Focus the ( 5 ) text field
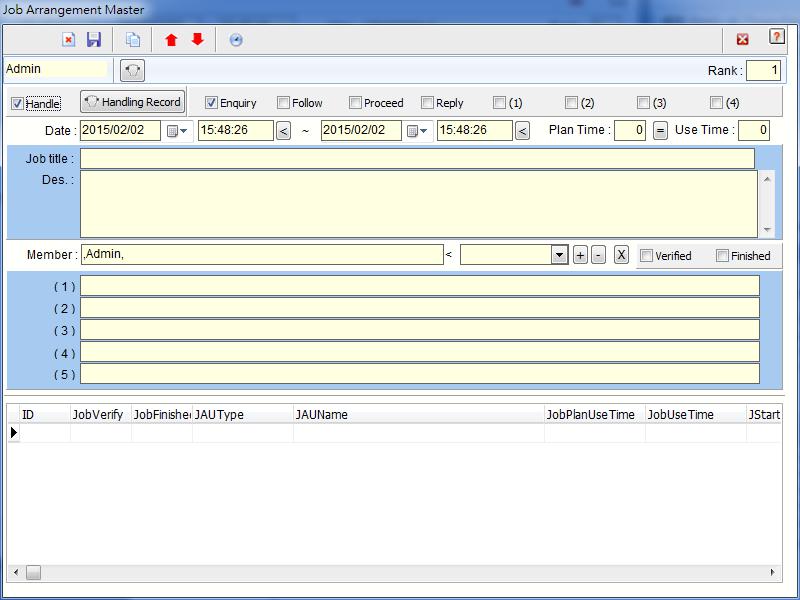800x600 pixels. point(420,374)
